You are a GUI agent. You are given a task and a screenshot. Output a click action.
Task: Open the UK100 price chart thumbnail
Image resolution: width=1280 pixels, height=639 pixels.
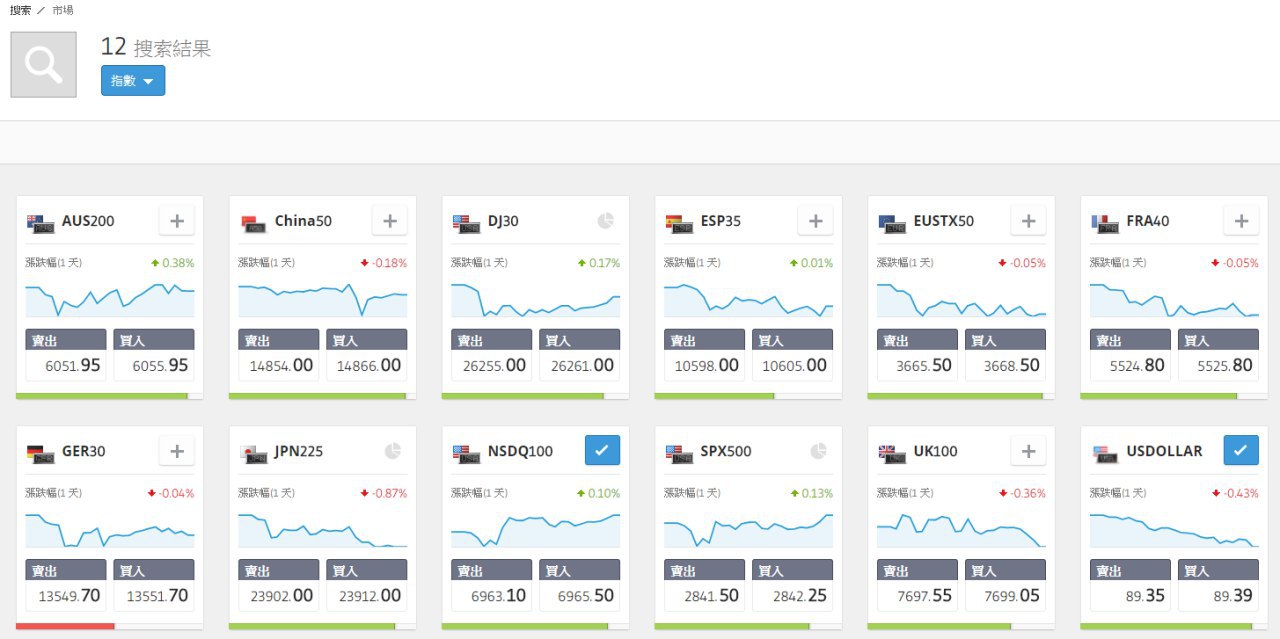point(961,530)
